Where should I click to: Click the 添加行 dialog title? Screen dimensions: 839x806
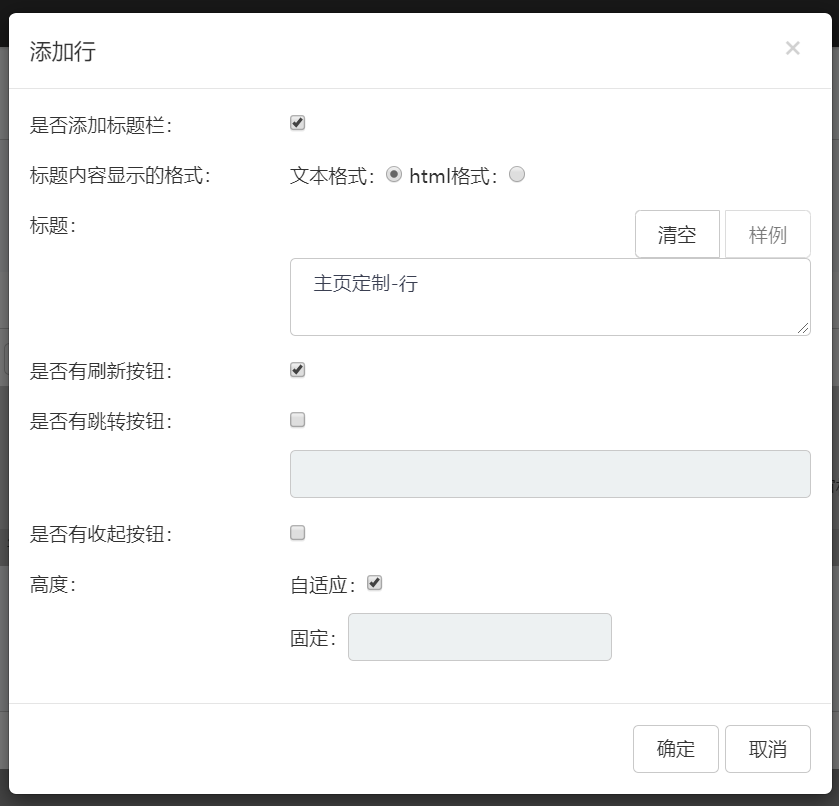(63, 52)
